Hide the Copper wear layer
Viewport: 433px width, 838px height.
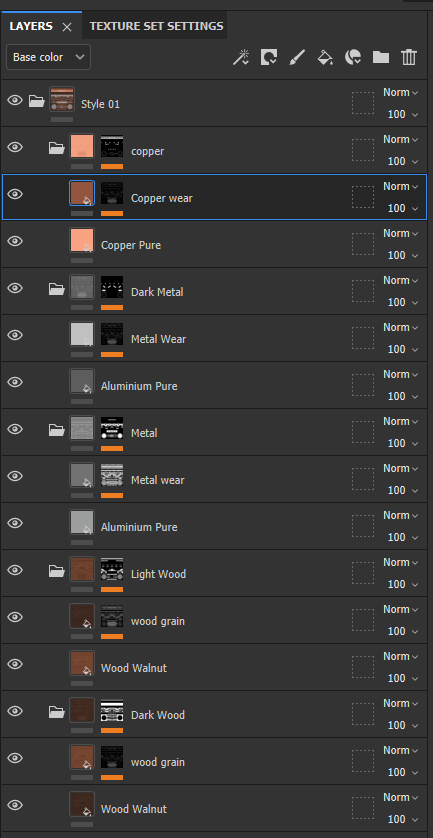(15, 194)
